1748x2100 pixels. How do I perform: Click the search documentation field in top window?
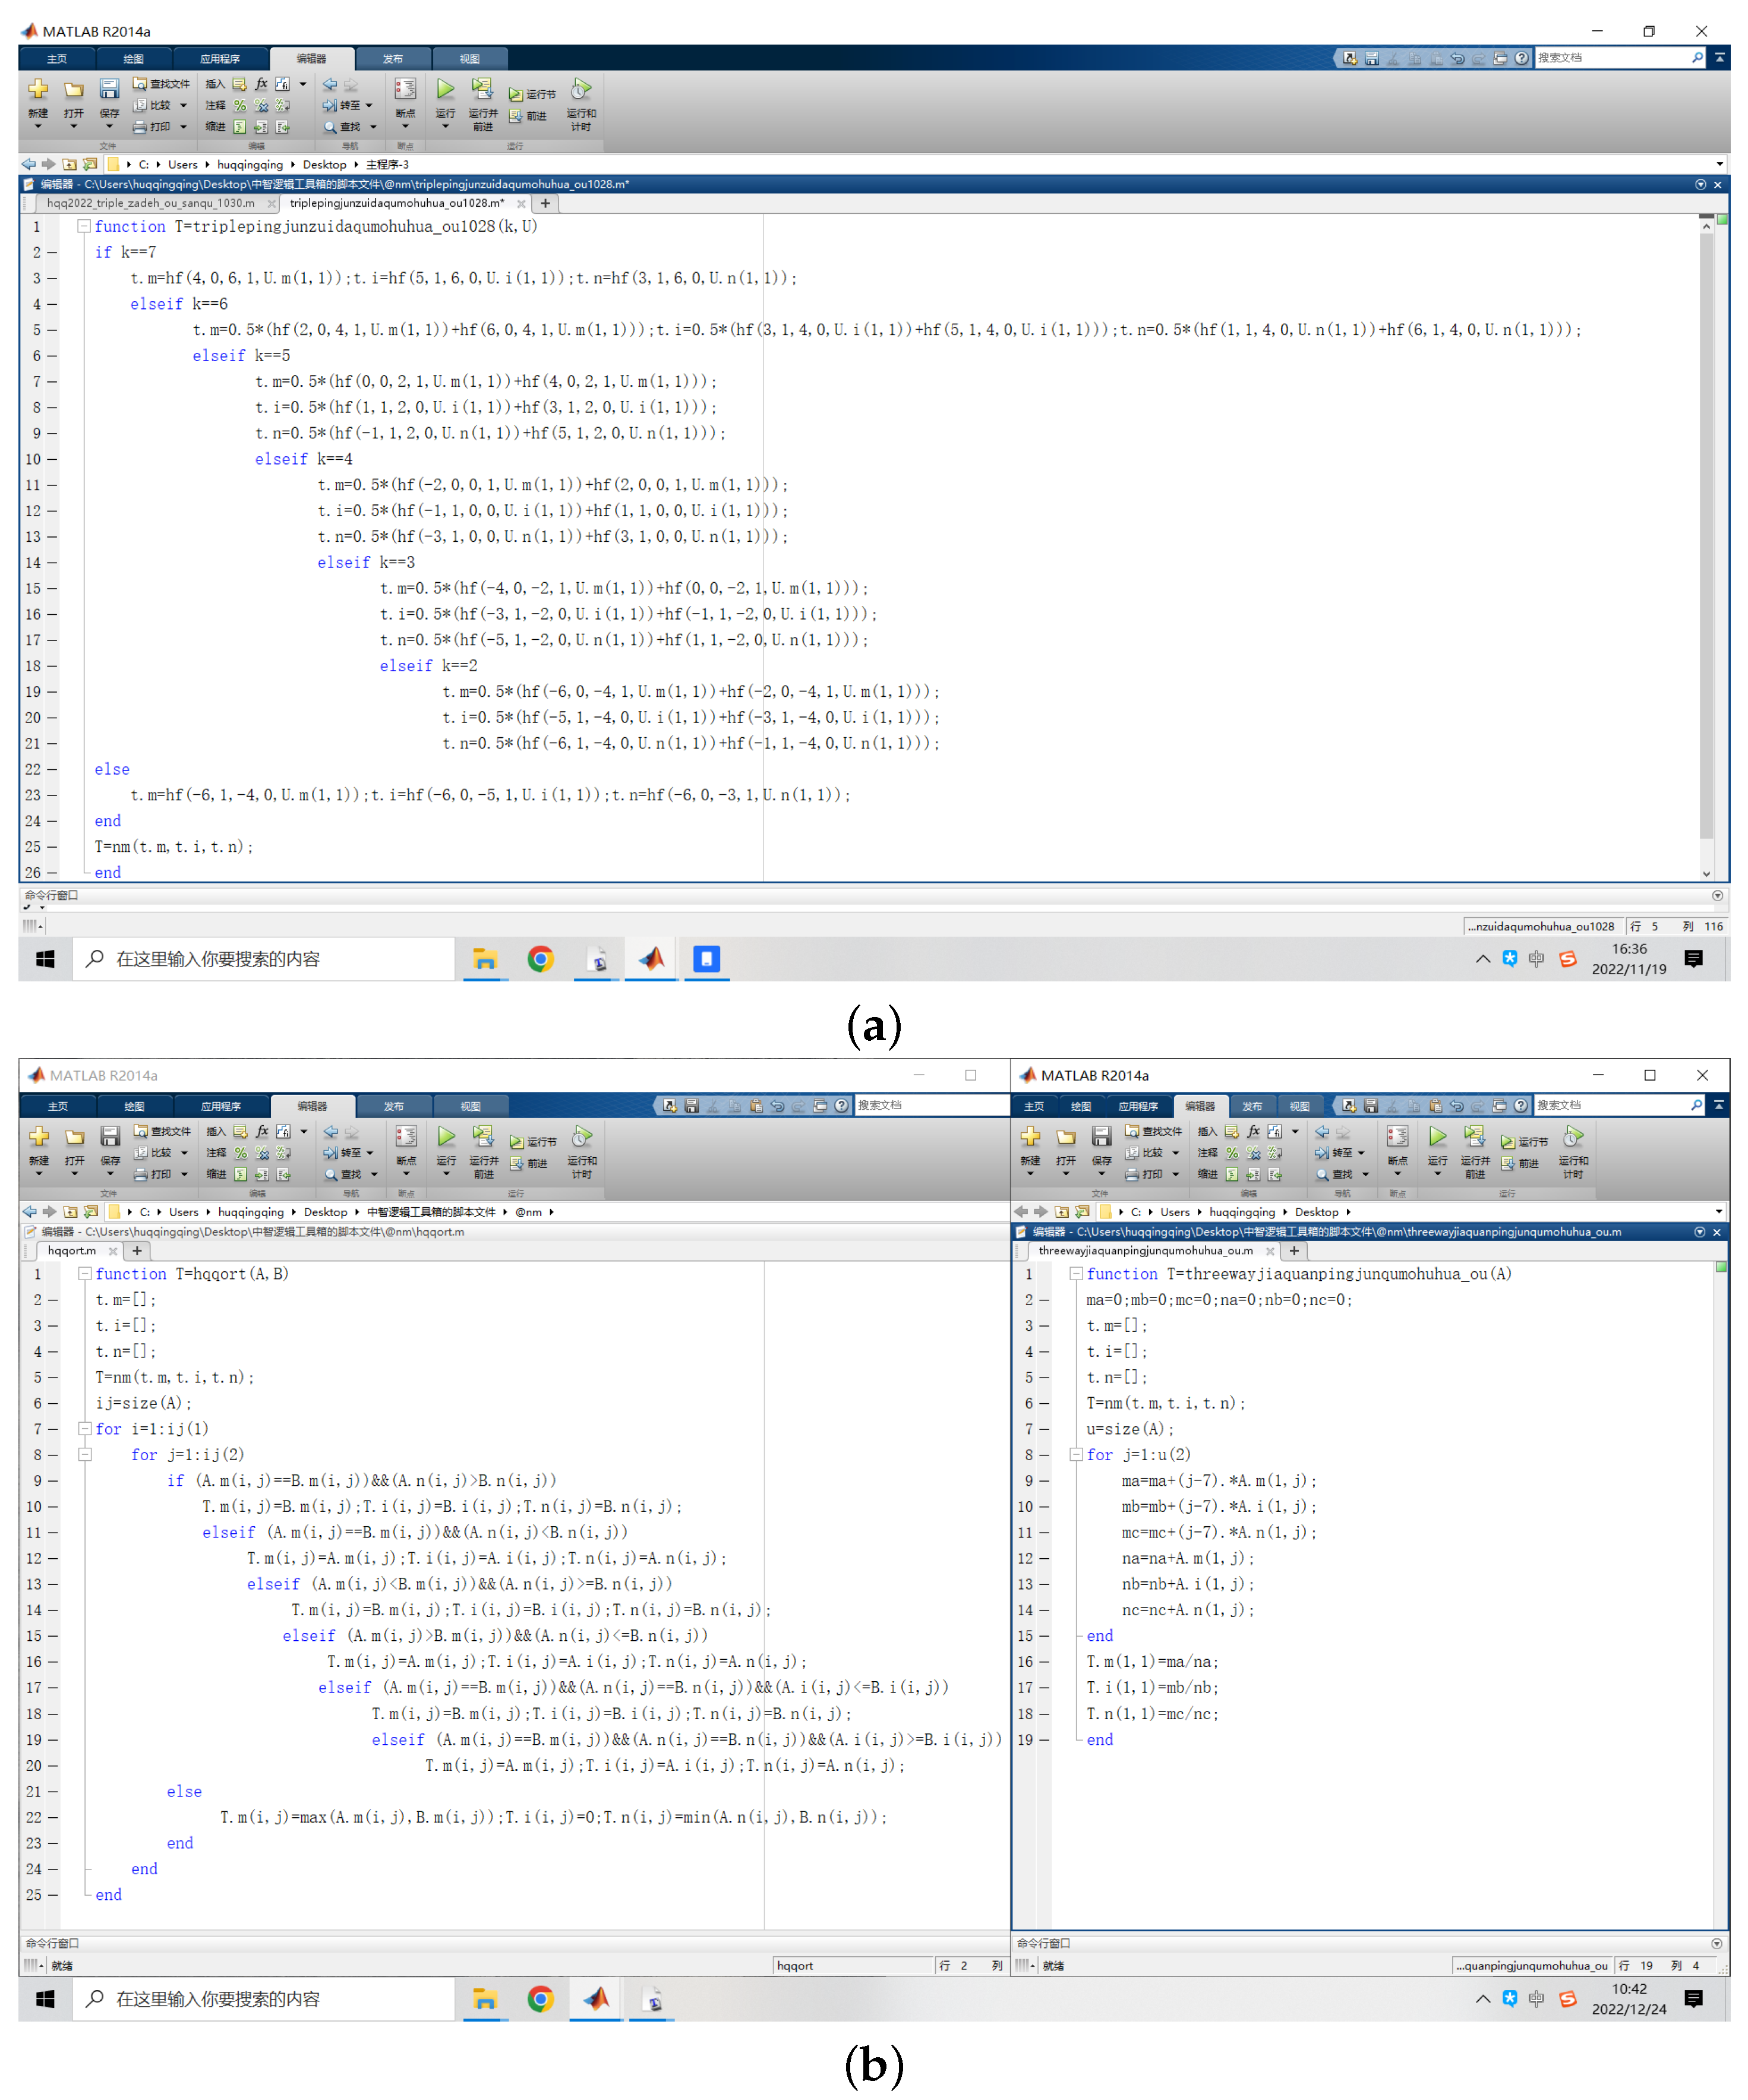click(1610, 58)
